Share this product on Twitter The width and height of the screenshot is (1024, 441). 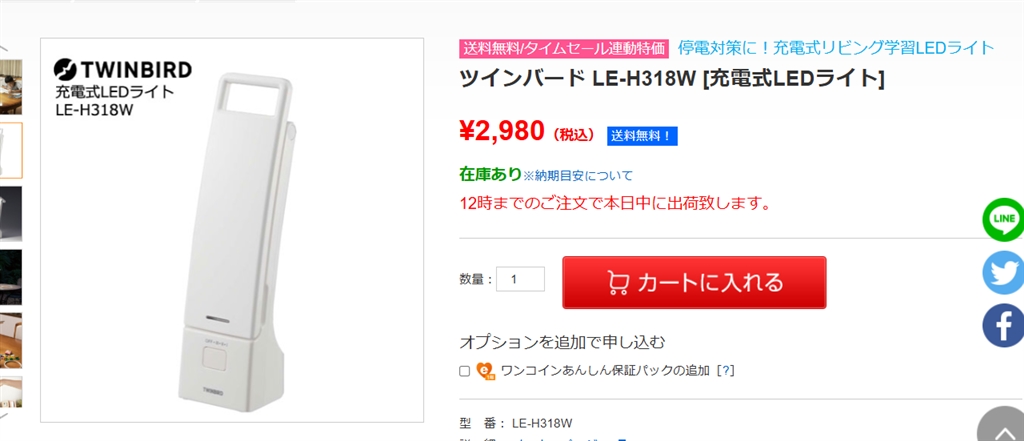(1004, 272)
